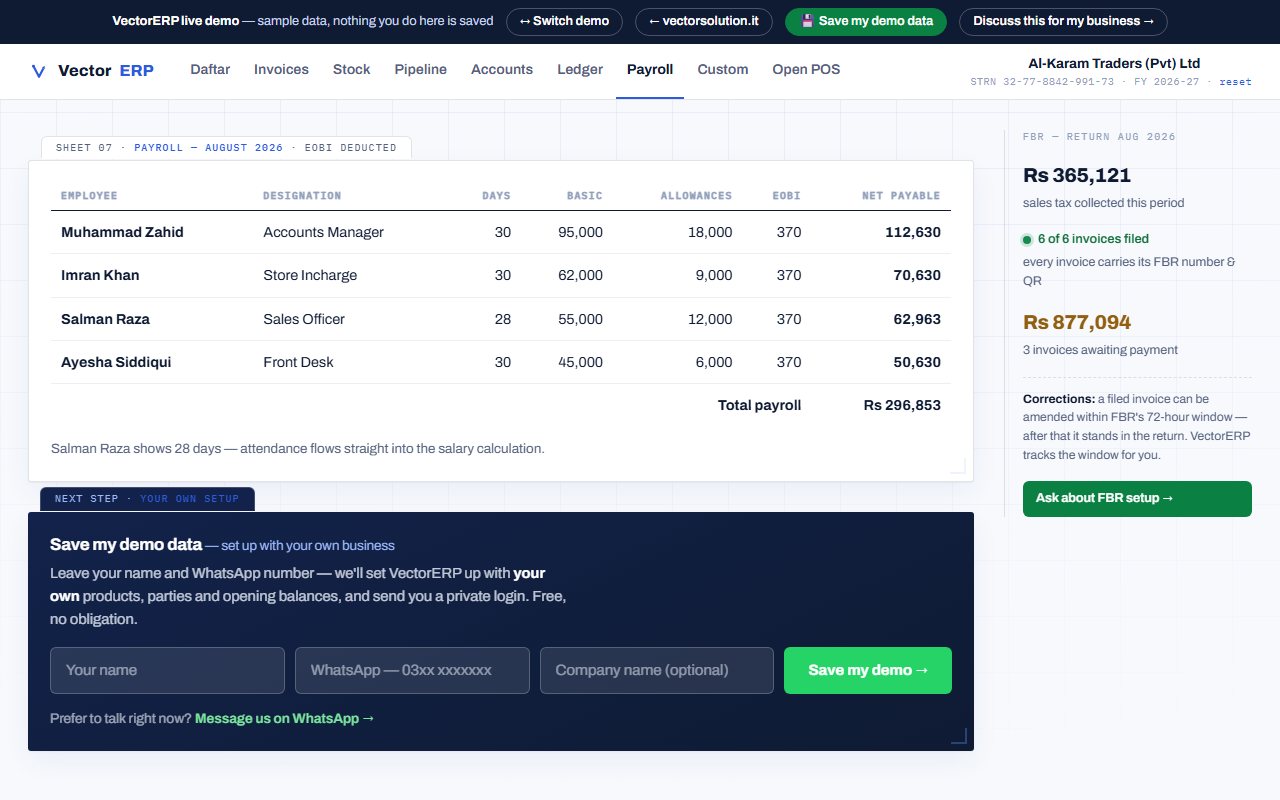Image resolution: width=1280 pixels, height=800 pixels.
Task: Click Ayesha Siddiqui's basic 45,000
Action: 580,362
